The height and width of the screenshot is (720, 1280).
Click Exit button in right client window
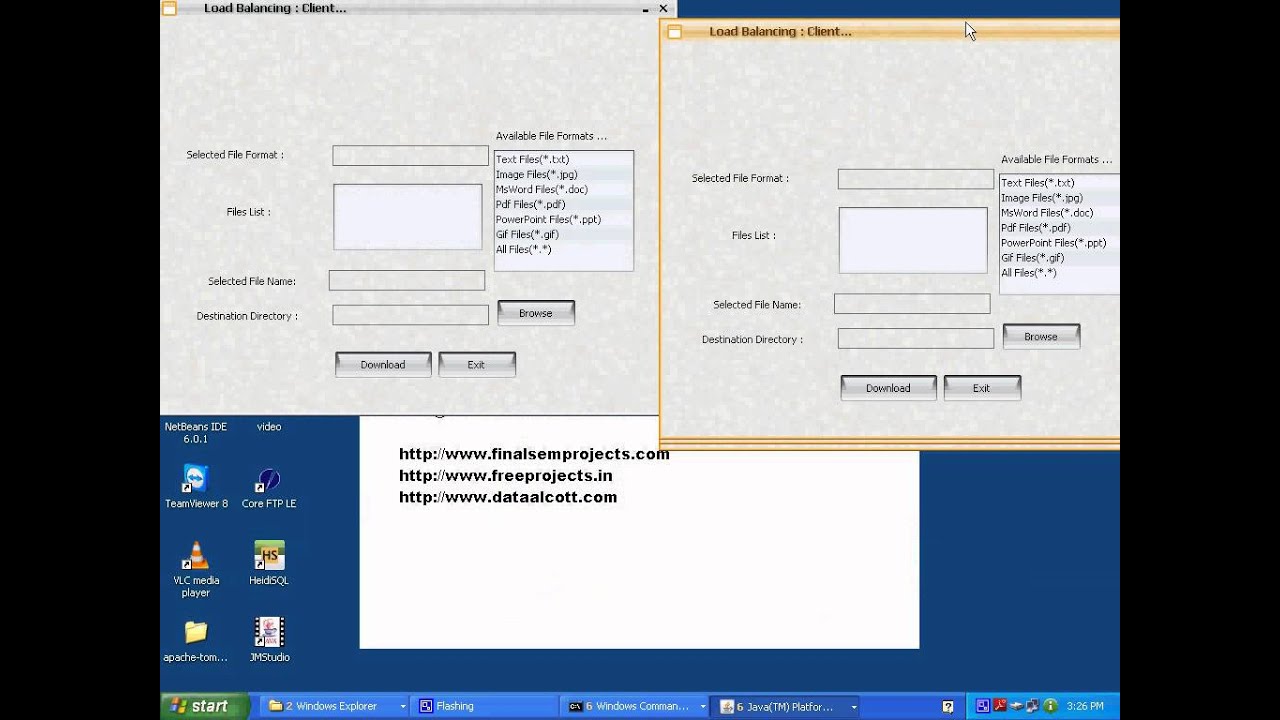click(981, 388)
